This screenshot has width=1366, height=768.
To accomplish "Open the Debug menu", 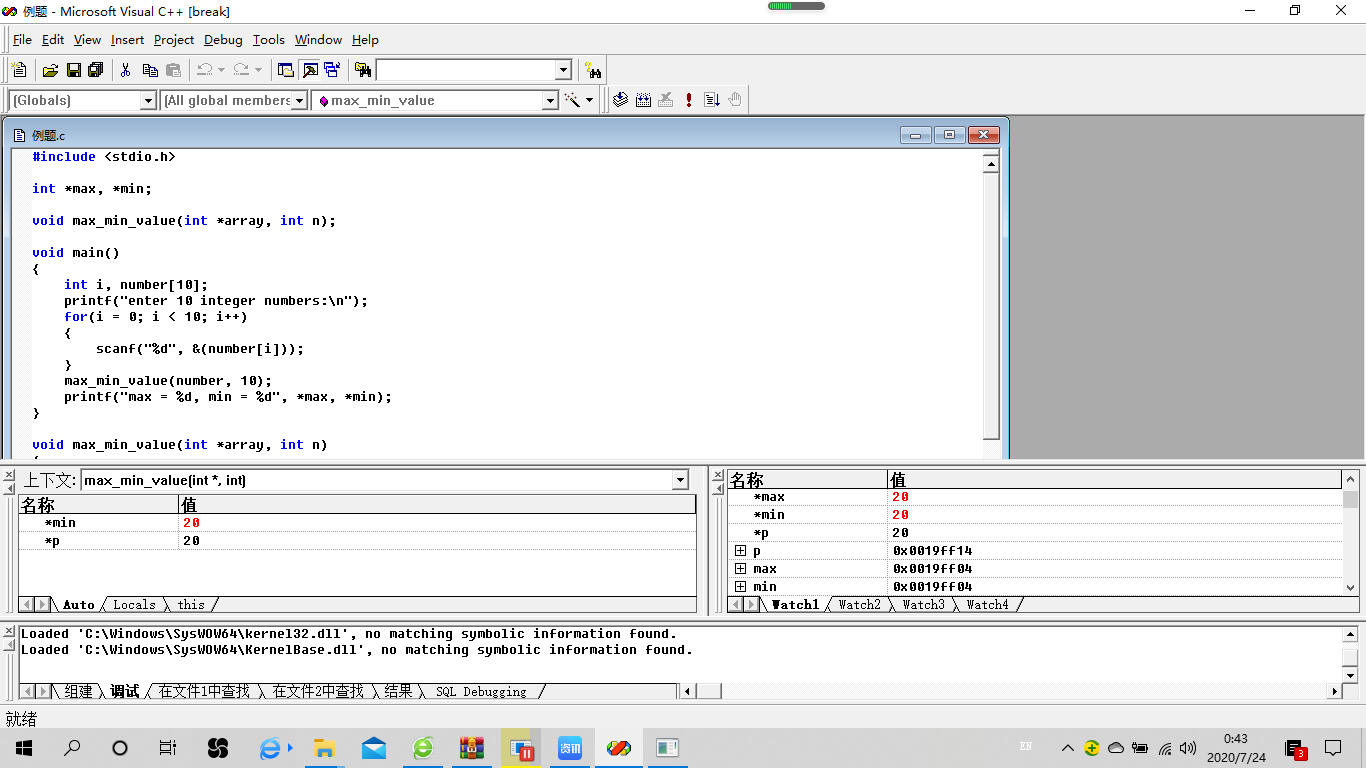I will click(223, 40).
